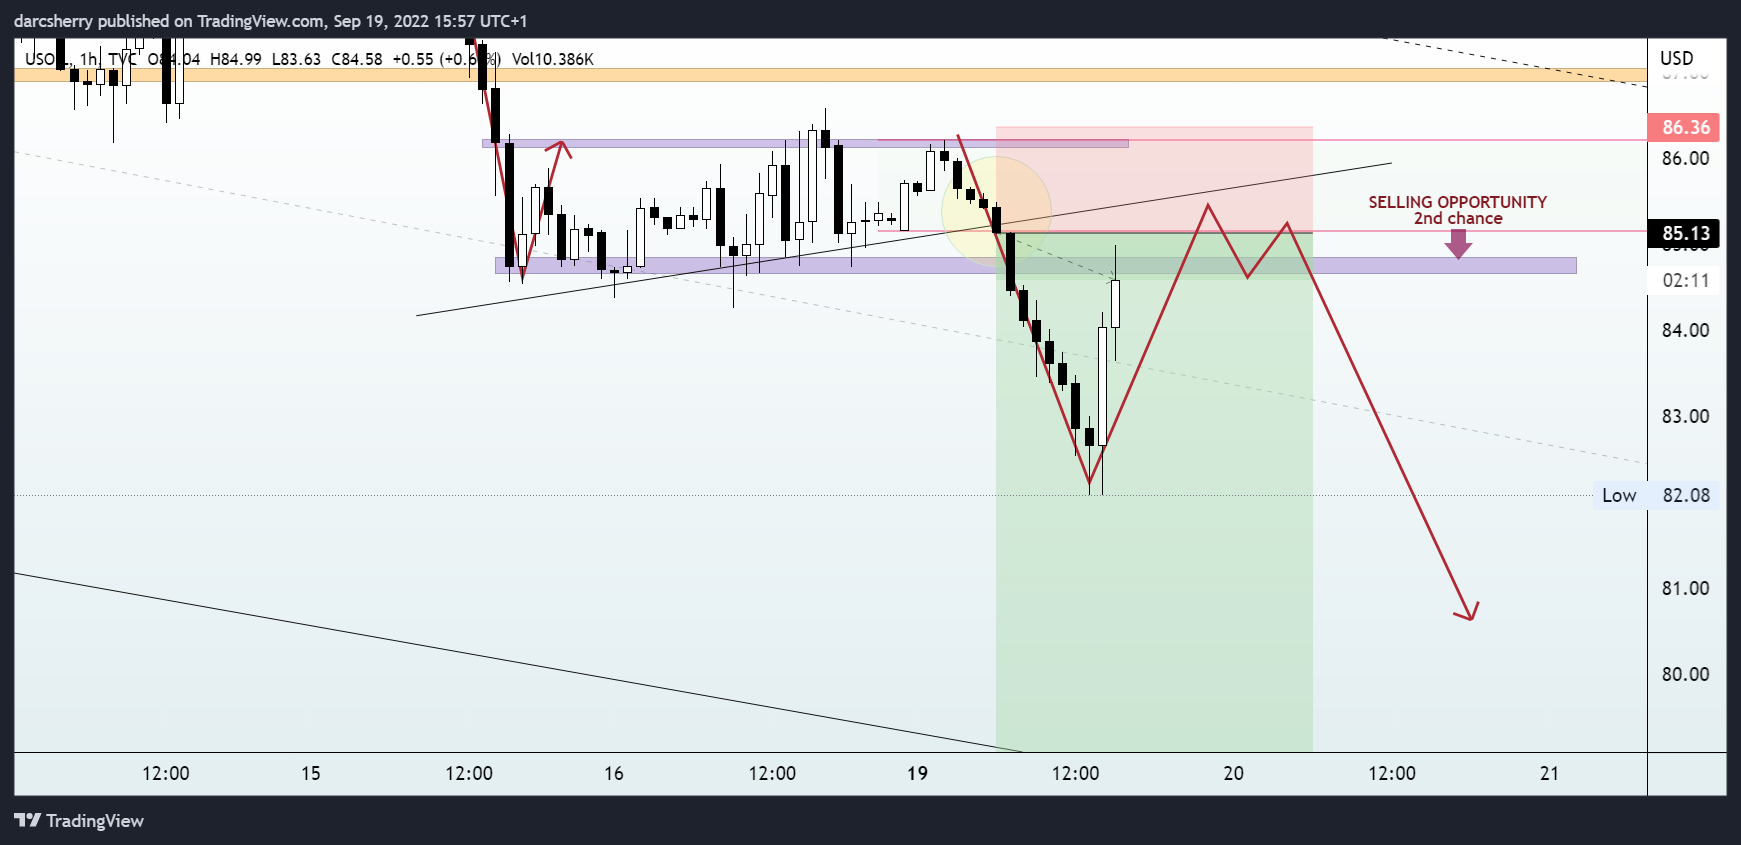
Task: Click the USD currency label on price axis
Action: [1677, 58]
